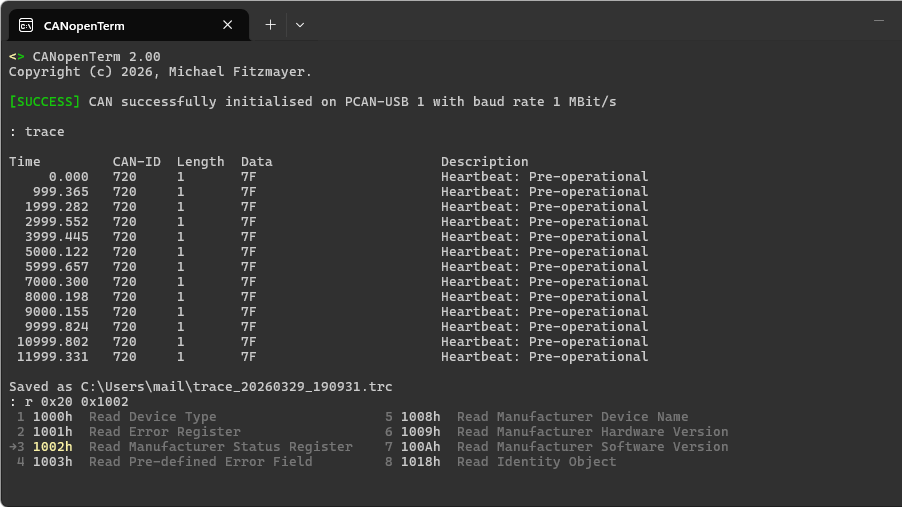Click timestamp 2999.552
The width and height of the screenshot is (902, 507).
pos(56,222)
